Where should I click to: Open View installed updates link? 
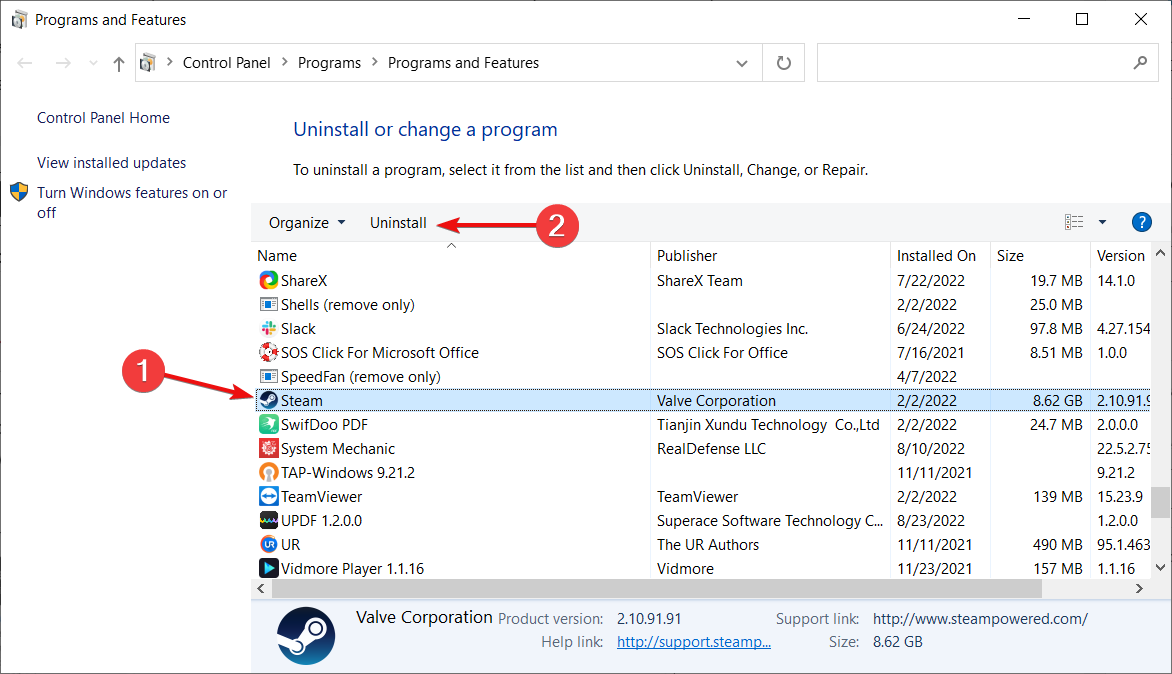pyautogui.click(x=111, y=163)
